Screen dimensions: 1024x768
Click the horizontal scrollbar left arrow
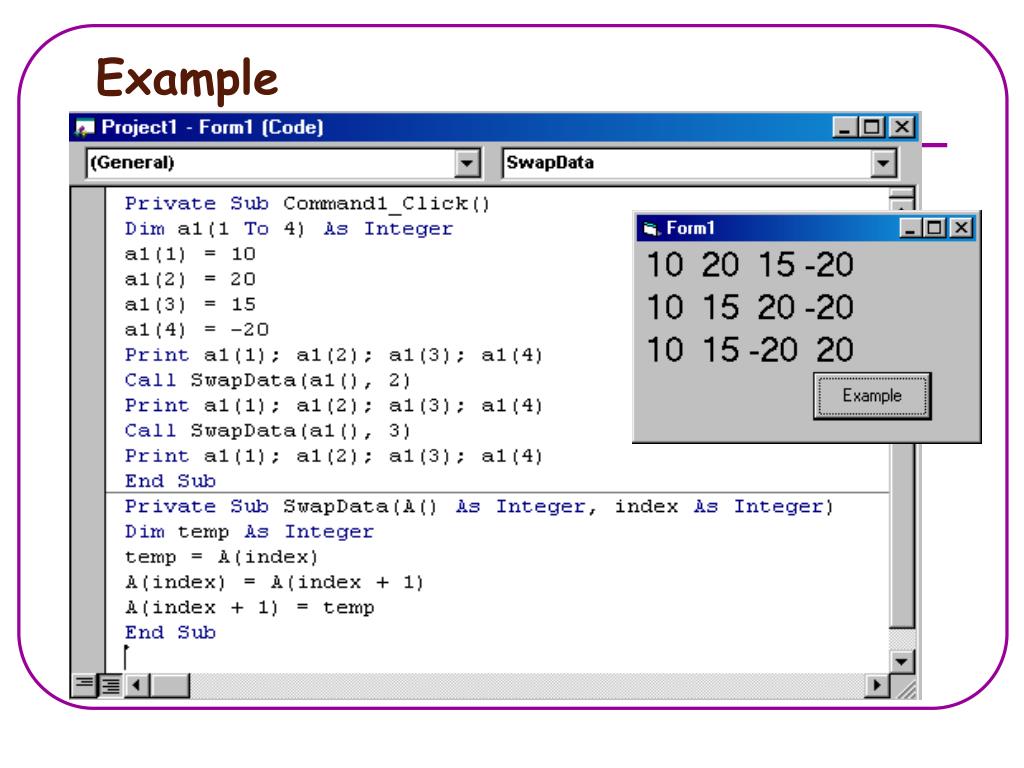[136, 685]
